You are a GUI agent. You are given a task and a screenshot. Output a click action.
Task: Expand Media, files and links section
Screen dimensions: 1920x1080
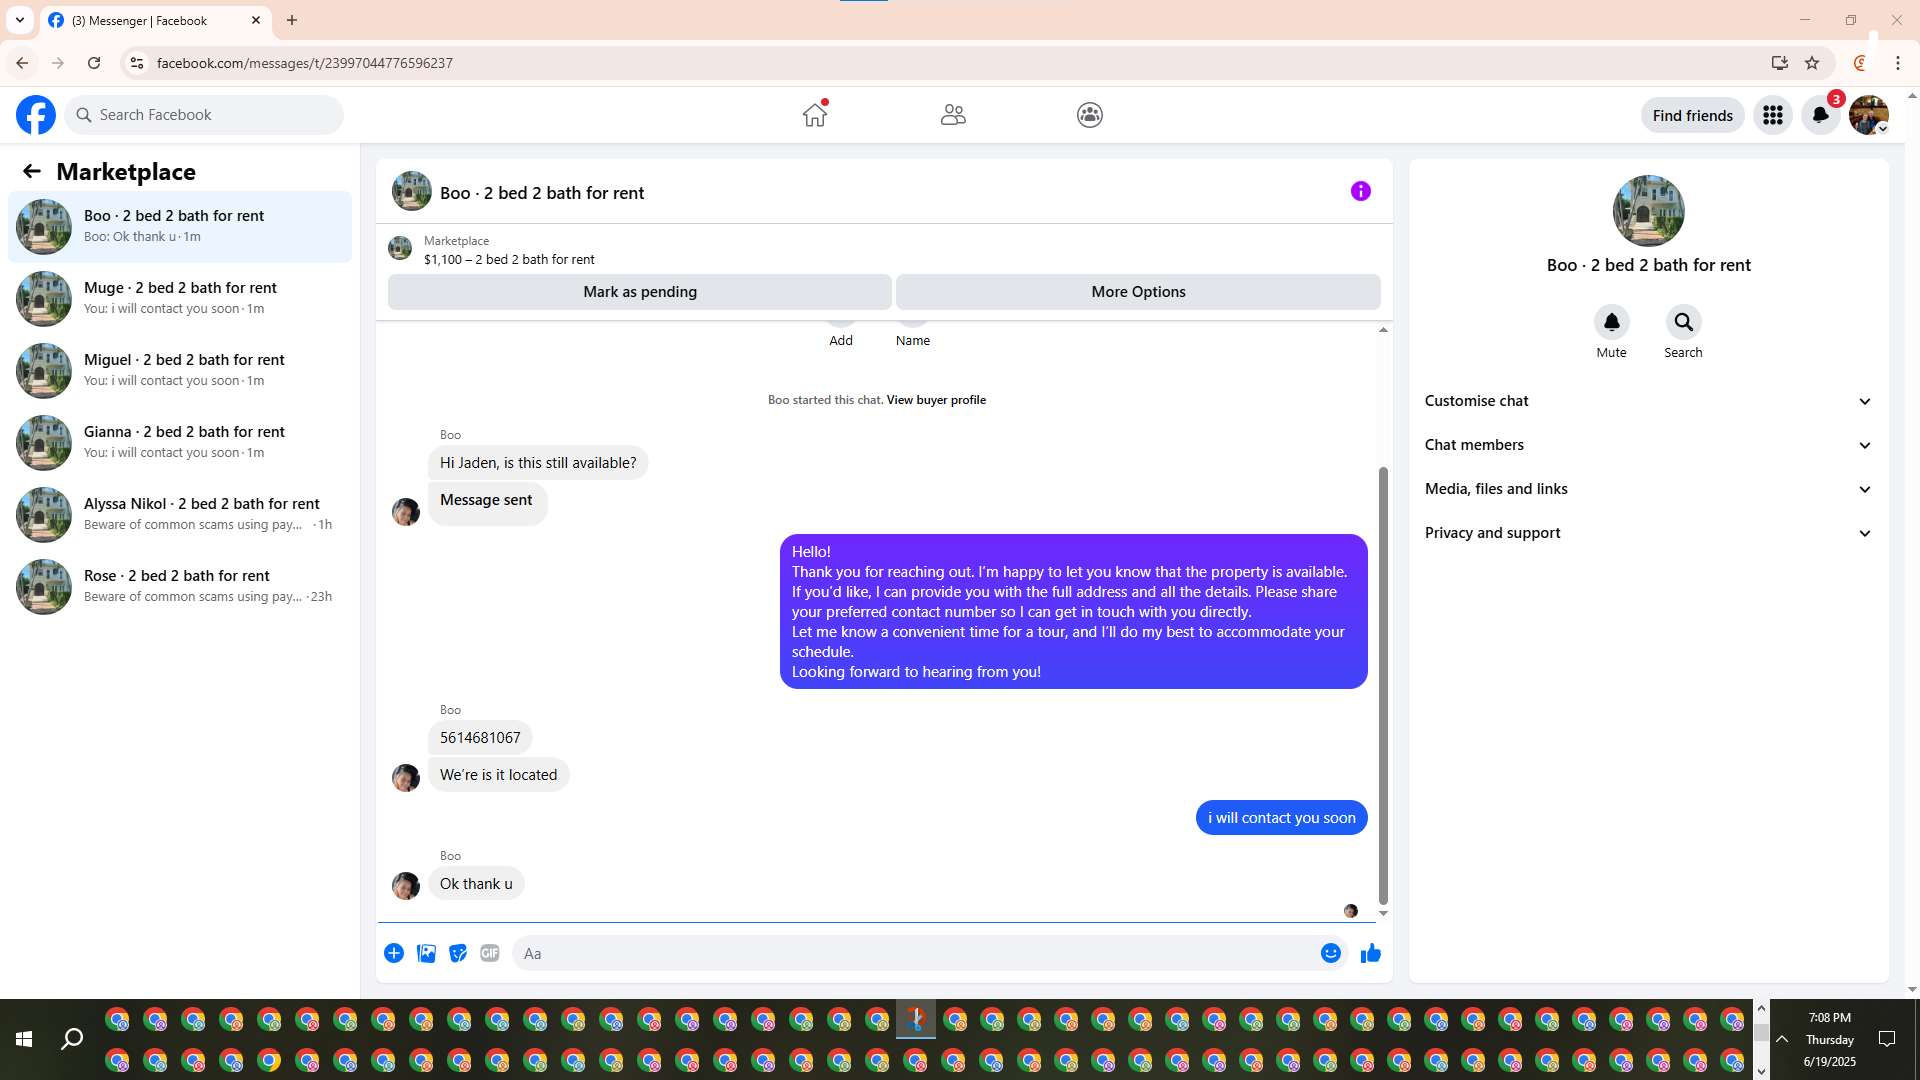pos(1648,489)
